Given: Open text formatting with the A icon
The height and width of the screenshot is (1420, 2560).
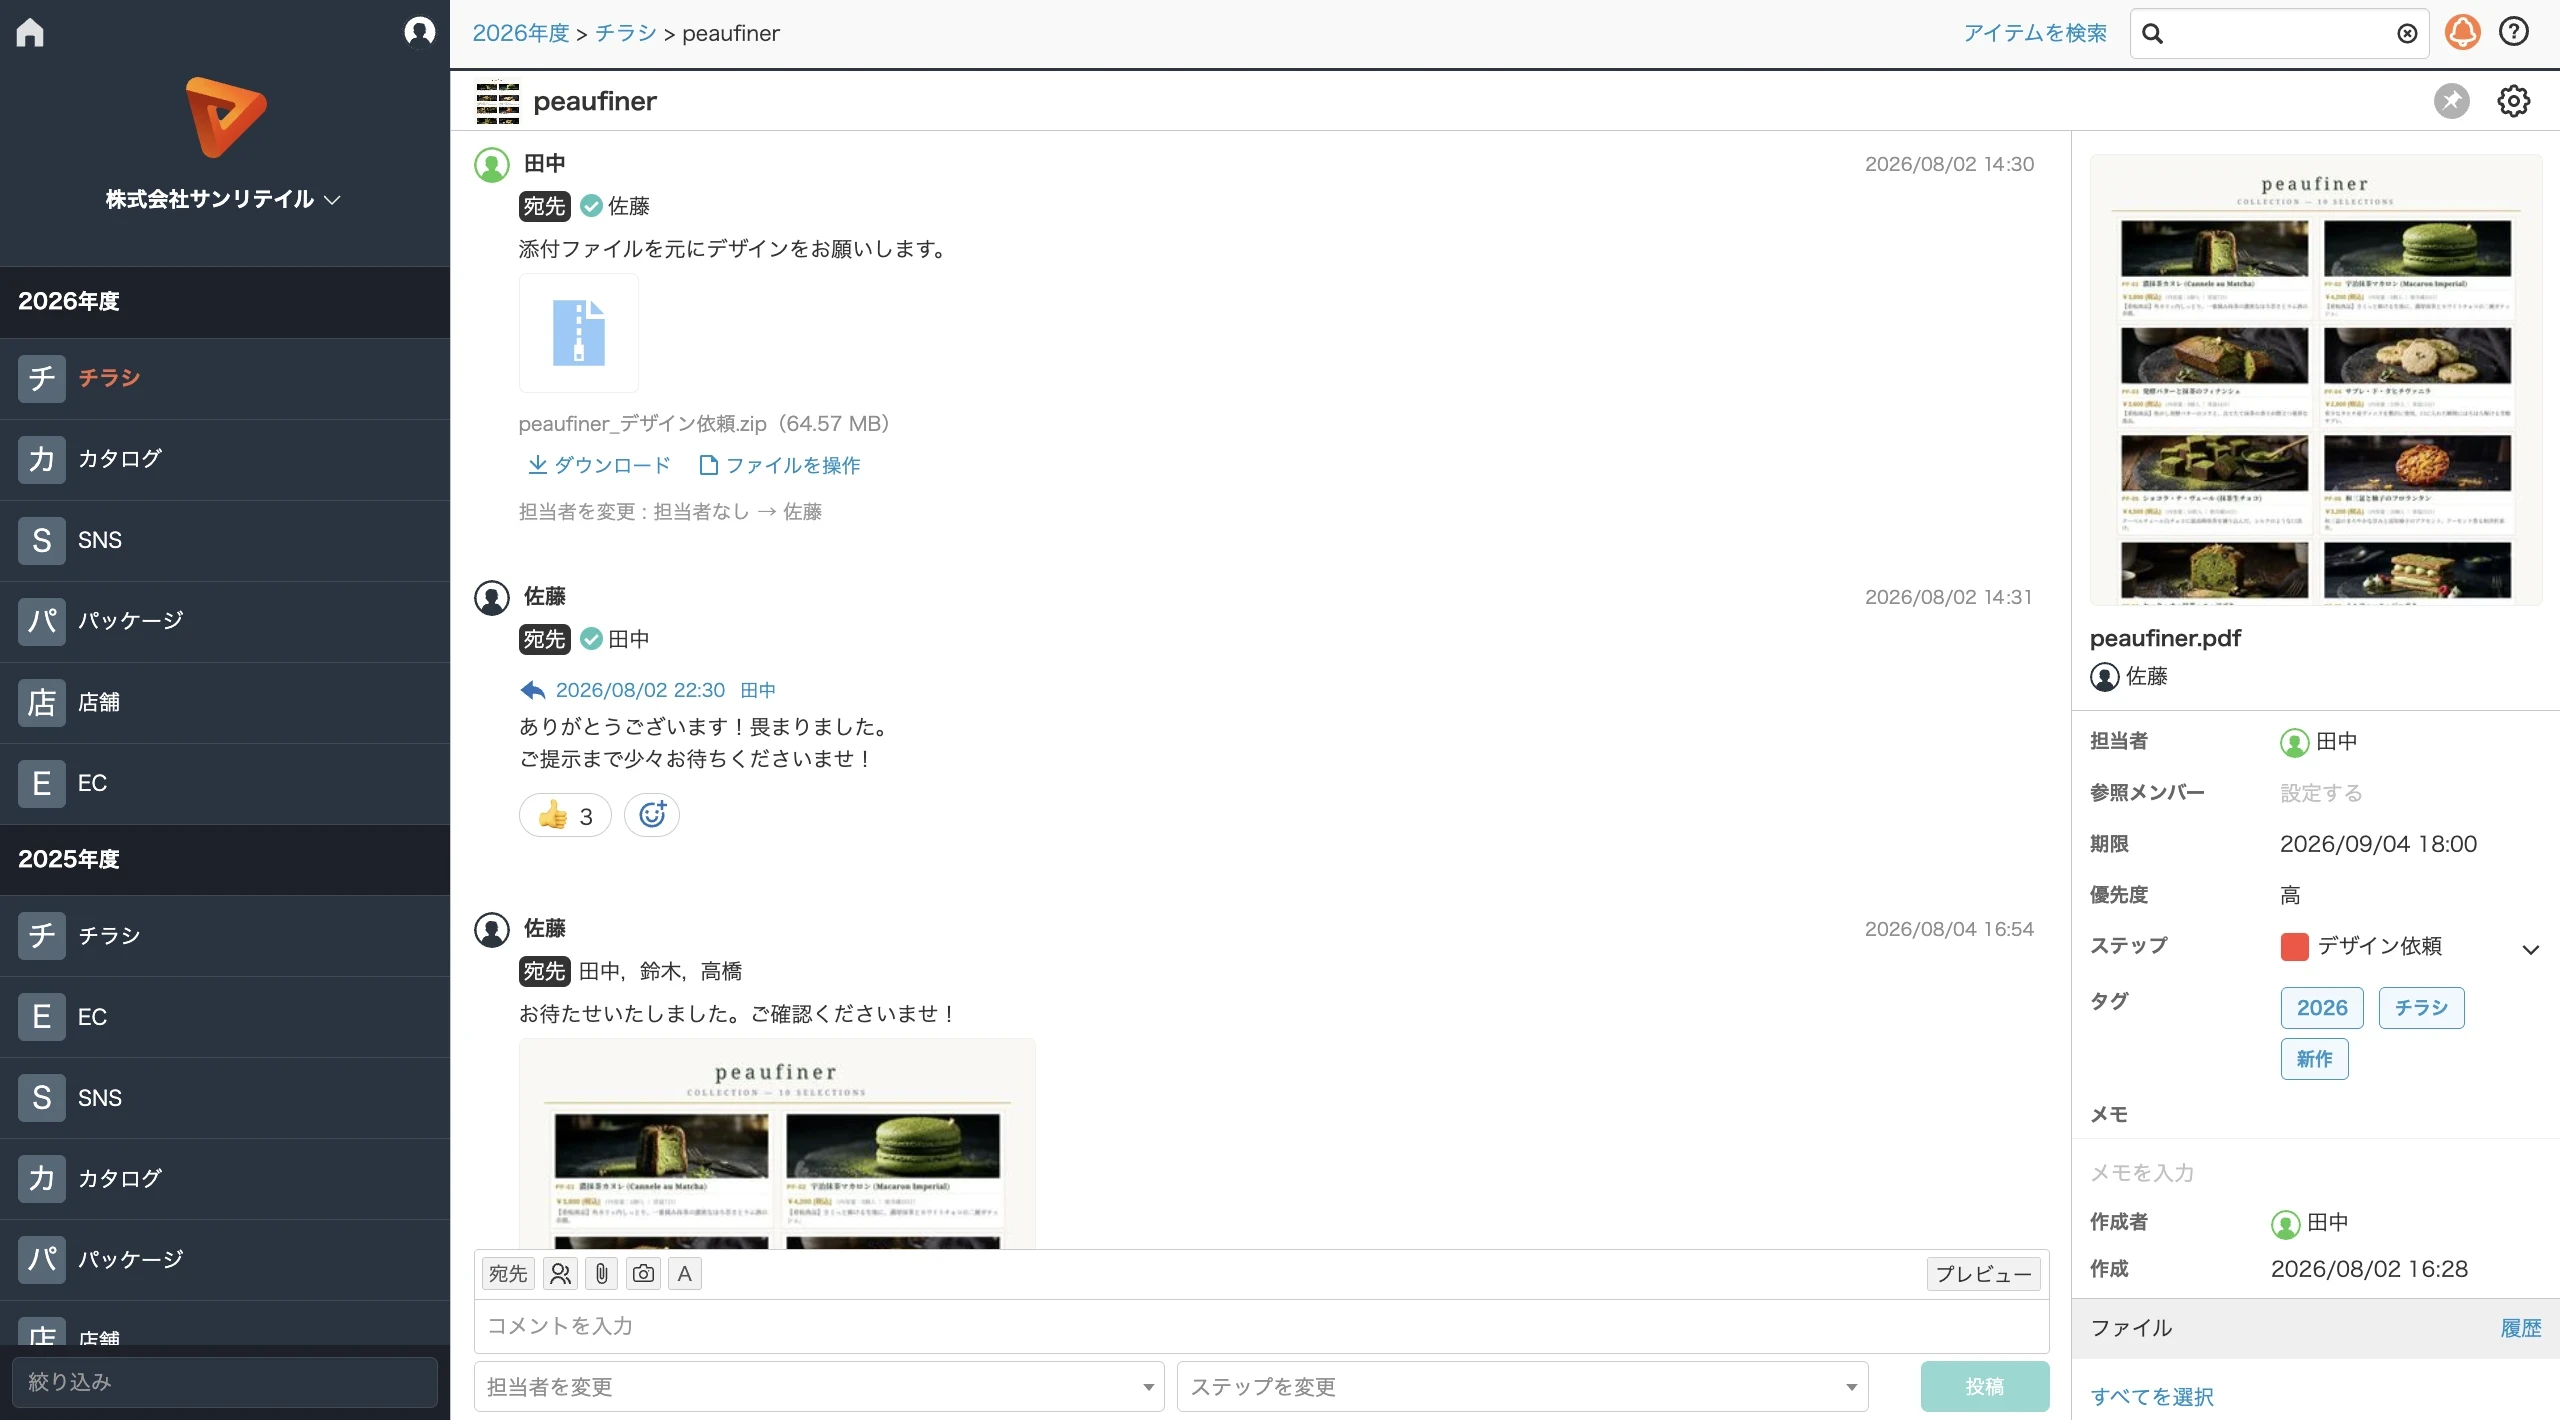Looking at the screenshot, I should [x=684, y=1273].
